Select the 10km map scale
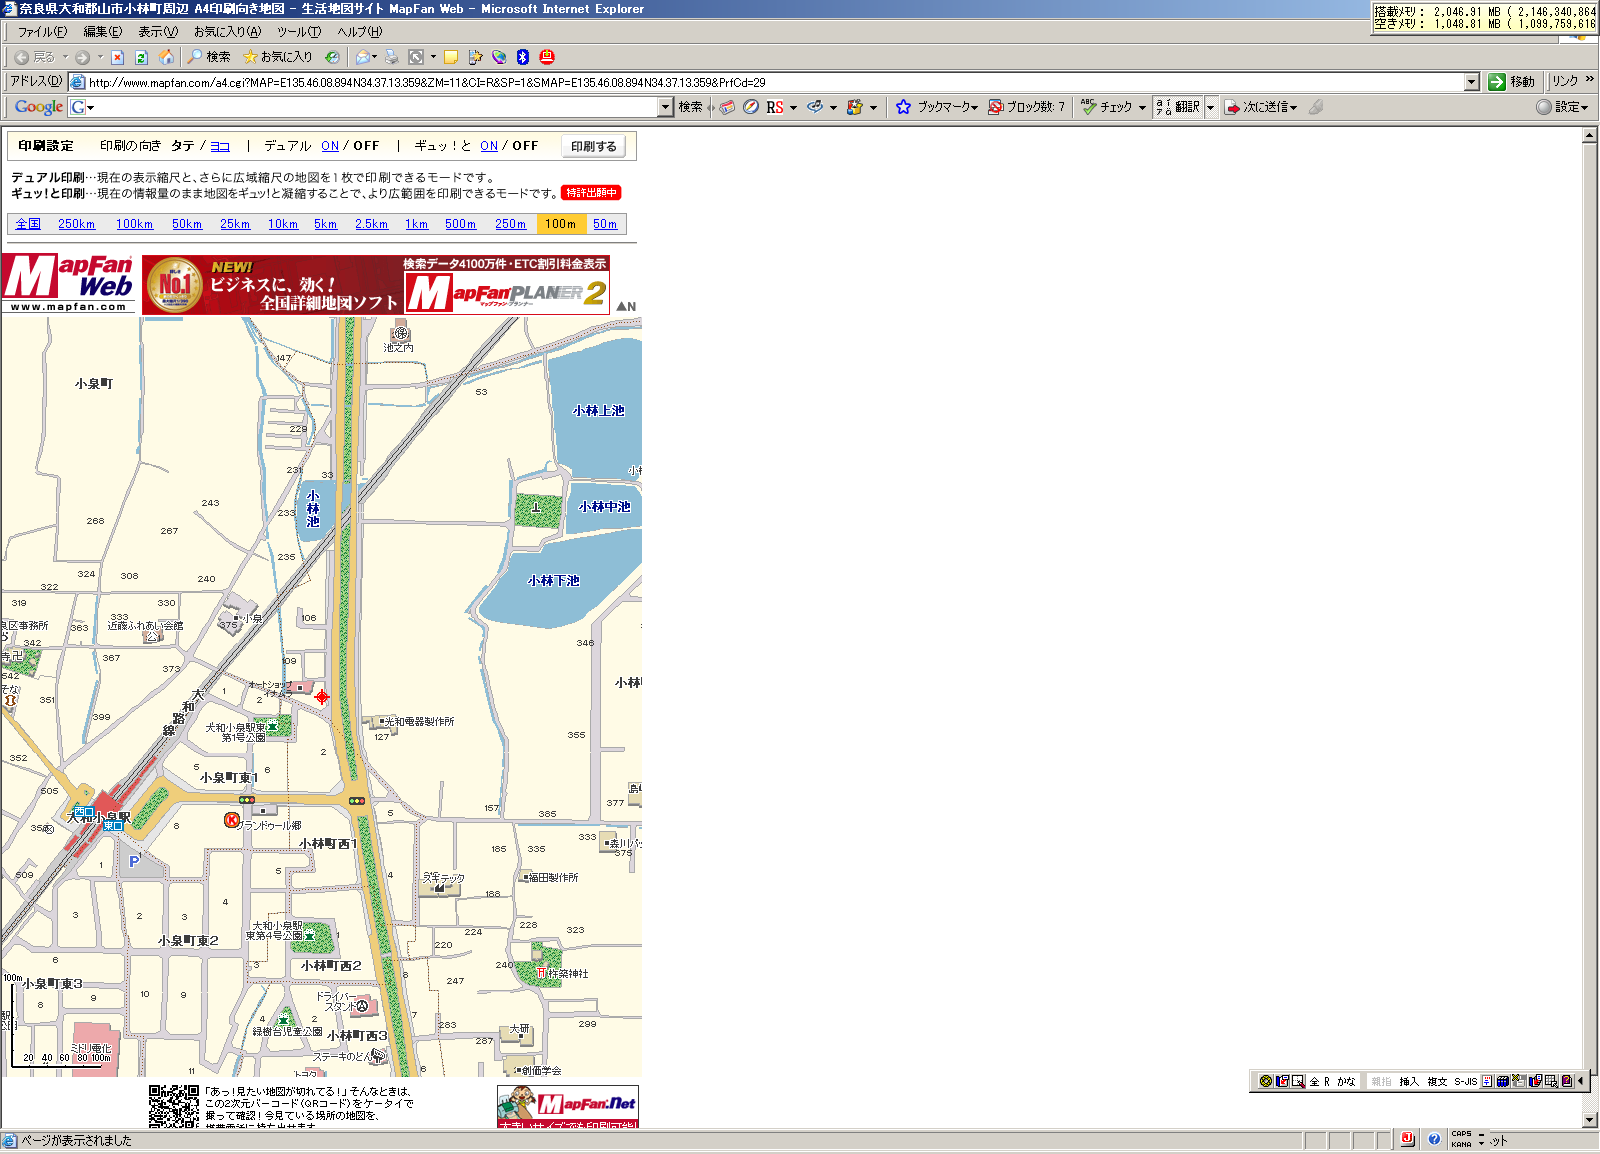1600x1154 pixels. 283,224
